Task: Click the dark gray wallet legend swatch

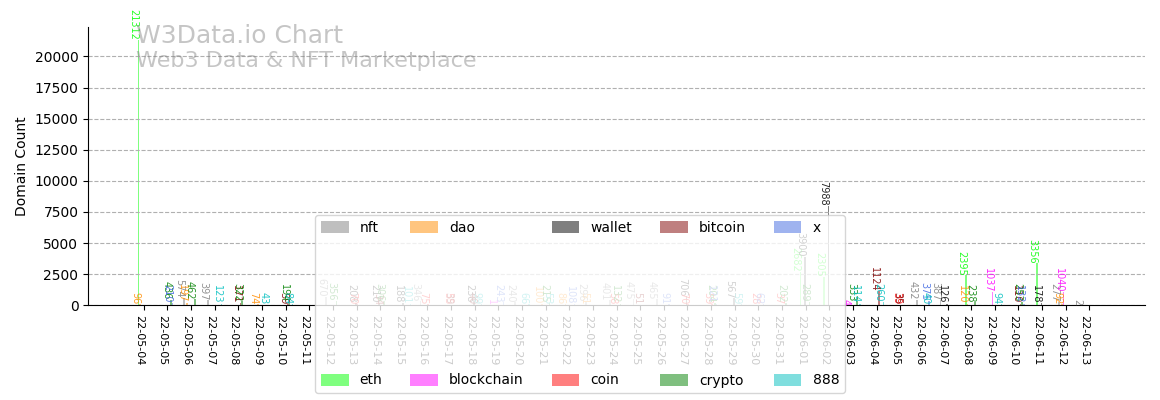Action: tap(565, 227)
